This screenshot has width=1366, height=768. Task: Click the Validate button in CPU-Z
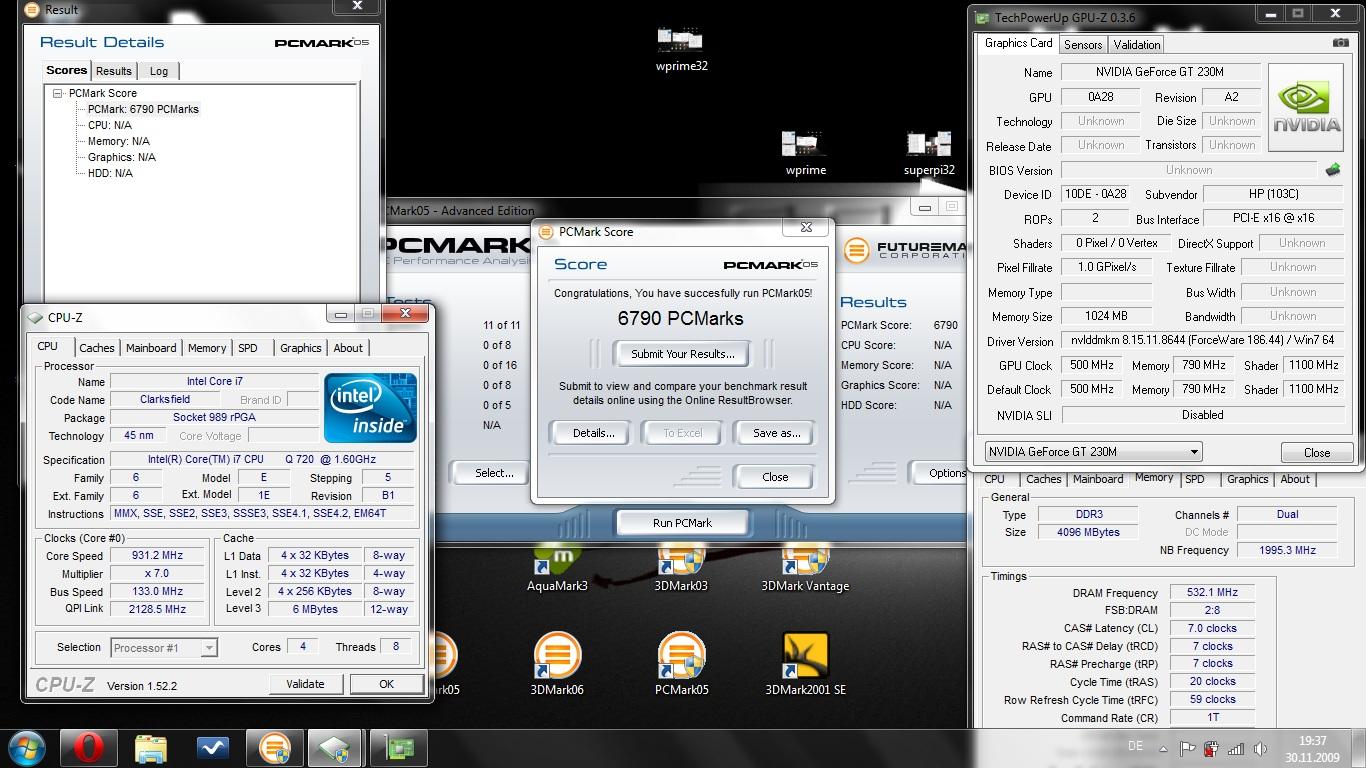point(305,684)
